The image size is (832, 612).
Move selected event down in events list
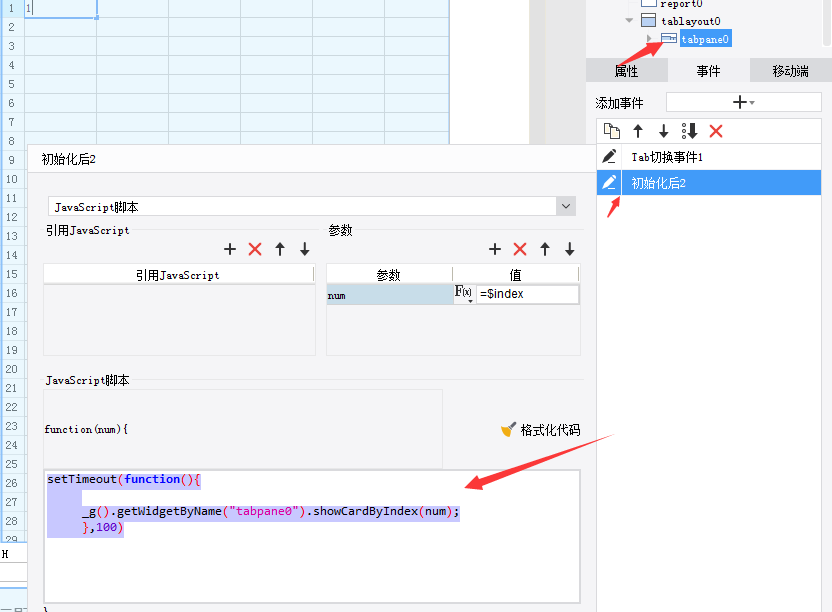[x=663, y=131]
